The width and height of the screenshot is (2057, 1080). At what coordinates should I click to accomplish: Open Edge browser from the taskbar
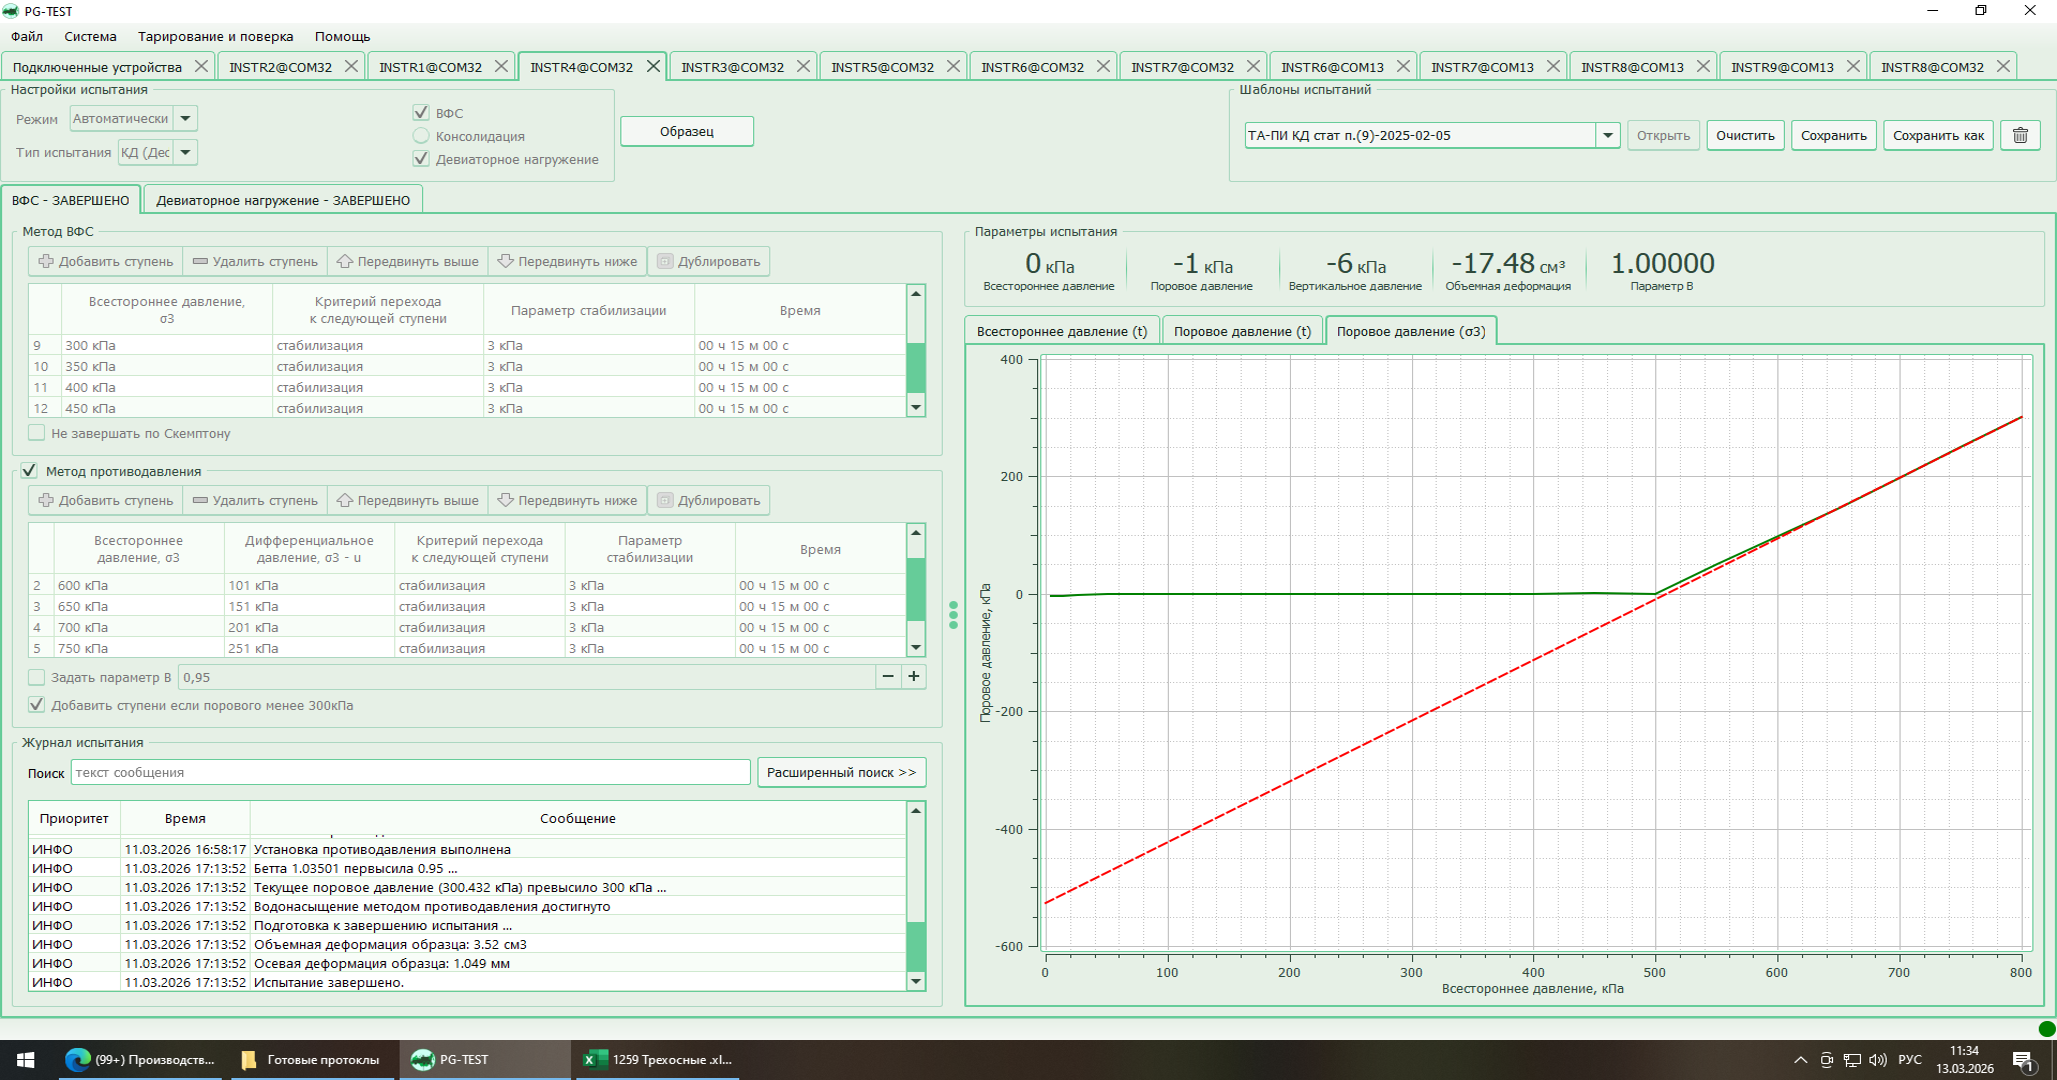(140, 1059)
